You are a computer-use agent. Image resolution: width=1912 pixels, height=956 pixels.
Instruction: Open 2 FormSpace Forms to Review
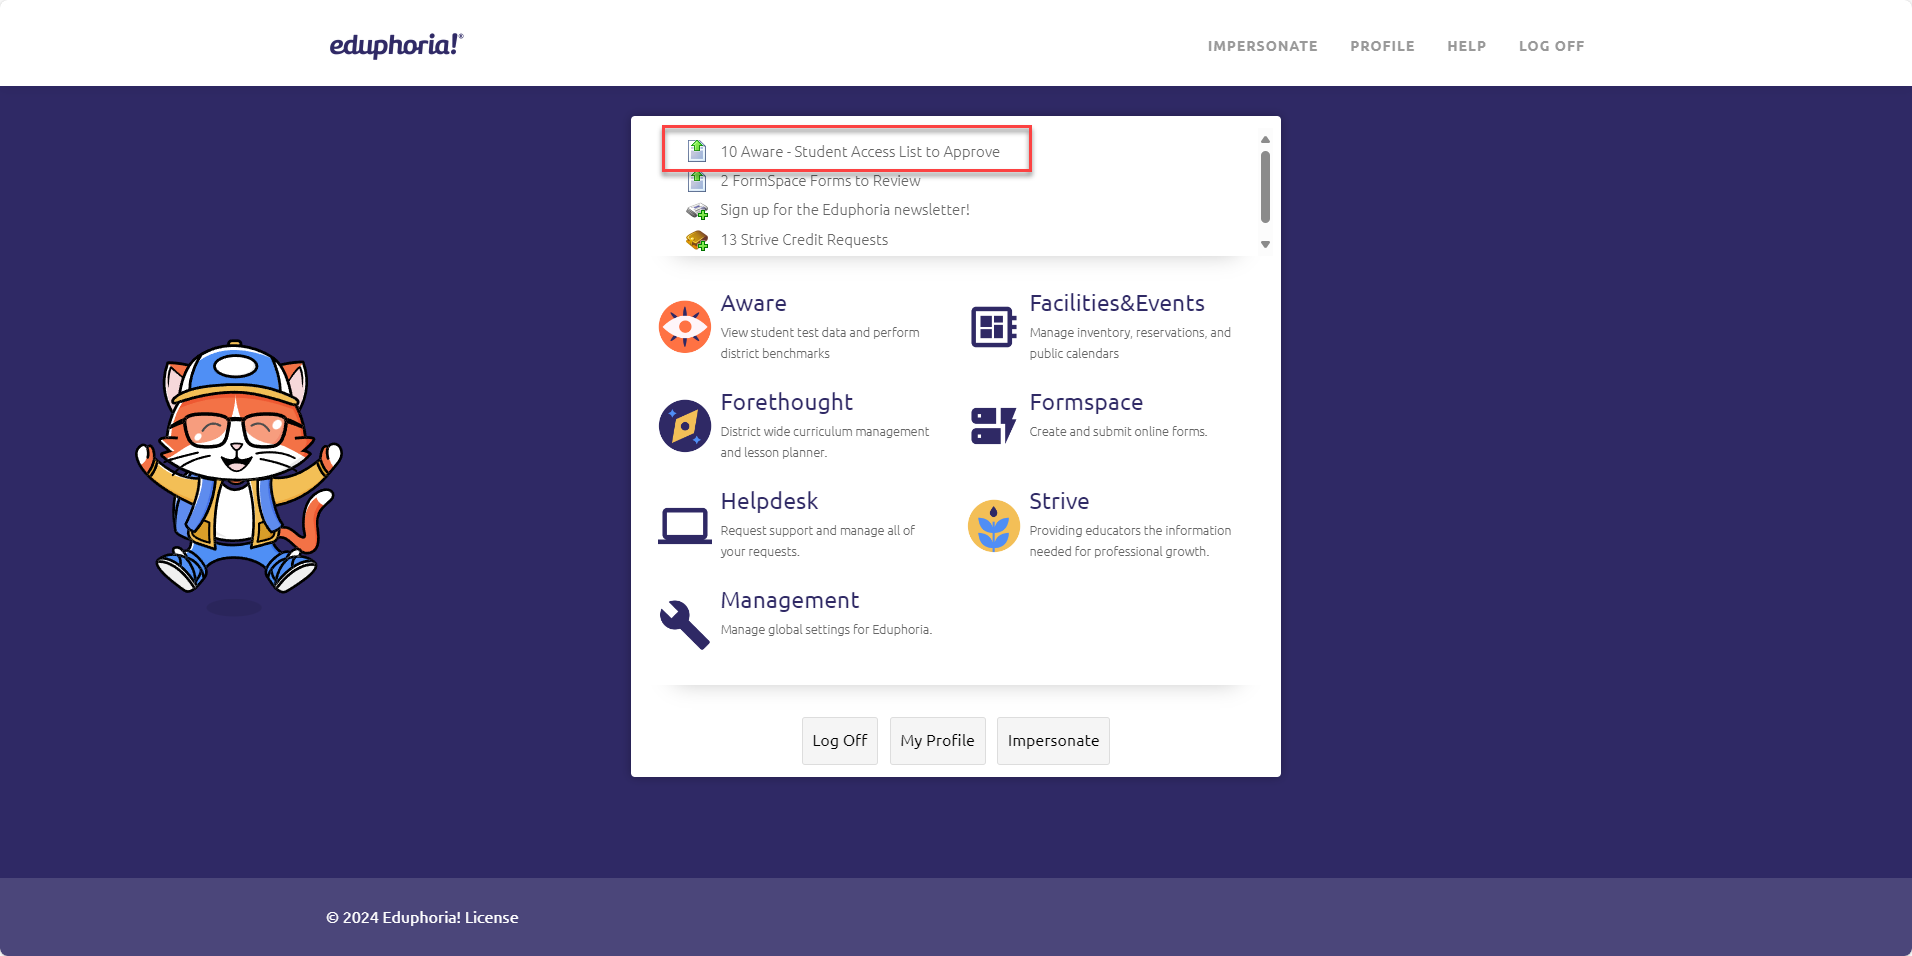point(820,181)
